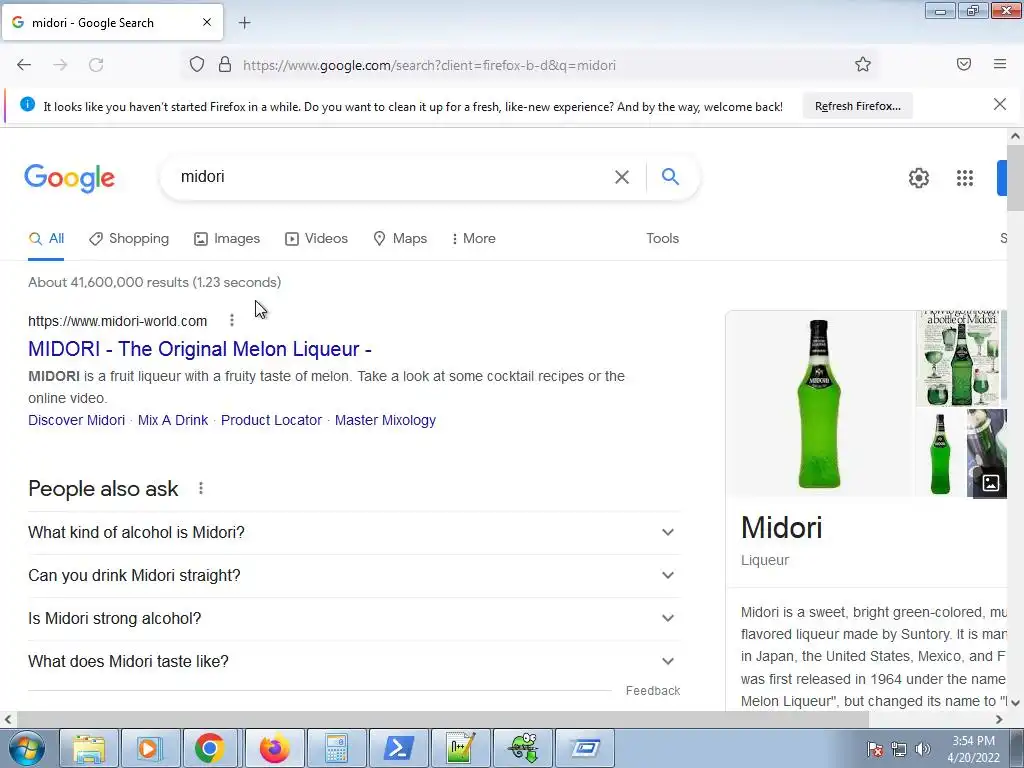Open the tracking protection shield icon
1024x768 pixels.
pos(197,64)
